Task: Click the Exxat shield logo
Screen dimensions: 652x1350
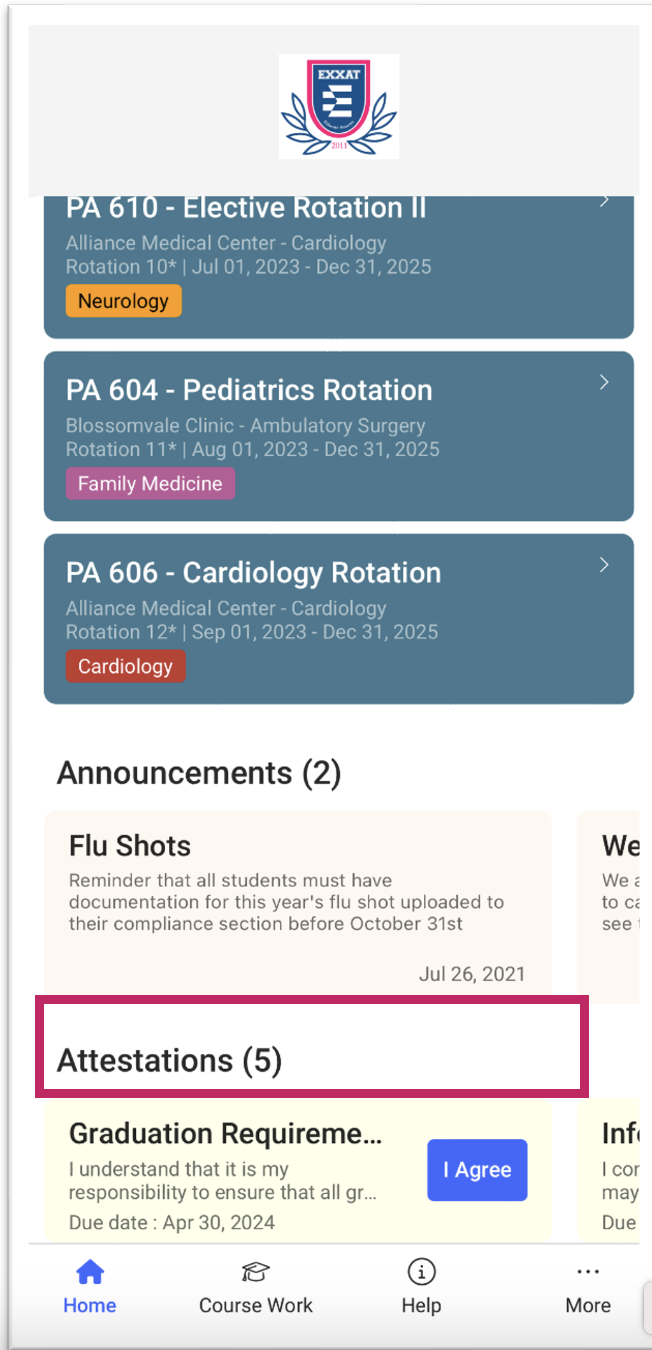Action: click(338, 107)
